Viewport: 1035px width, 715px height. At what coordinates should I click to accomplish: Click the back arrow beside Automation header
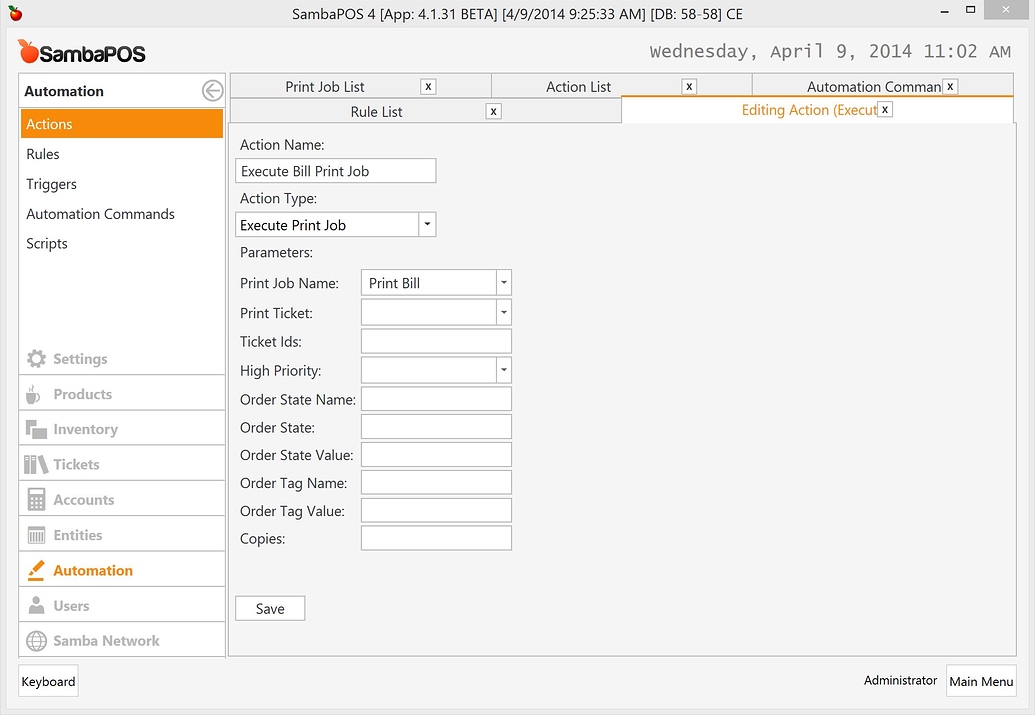[x=211, y=90]
